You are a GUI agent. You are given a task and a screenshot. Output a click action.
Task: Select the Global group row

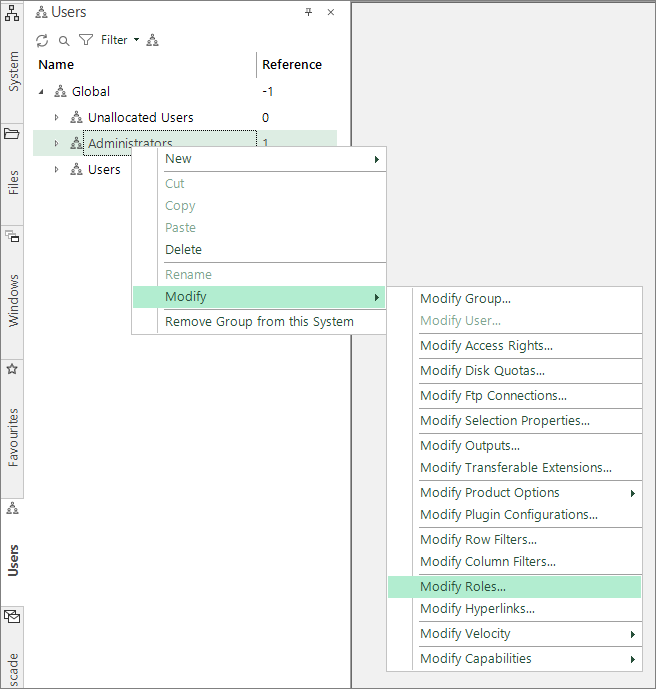point(185,91)
